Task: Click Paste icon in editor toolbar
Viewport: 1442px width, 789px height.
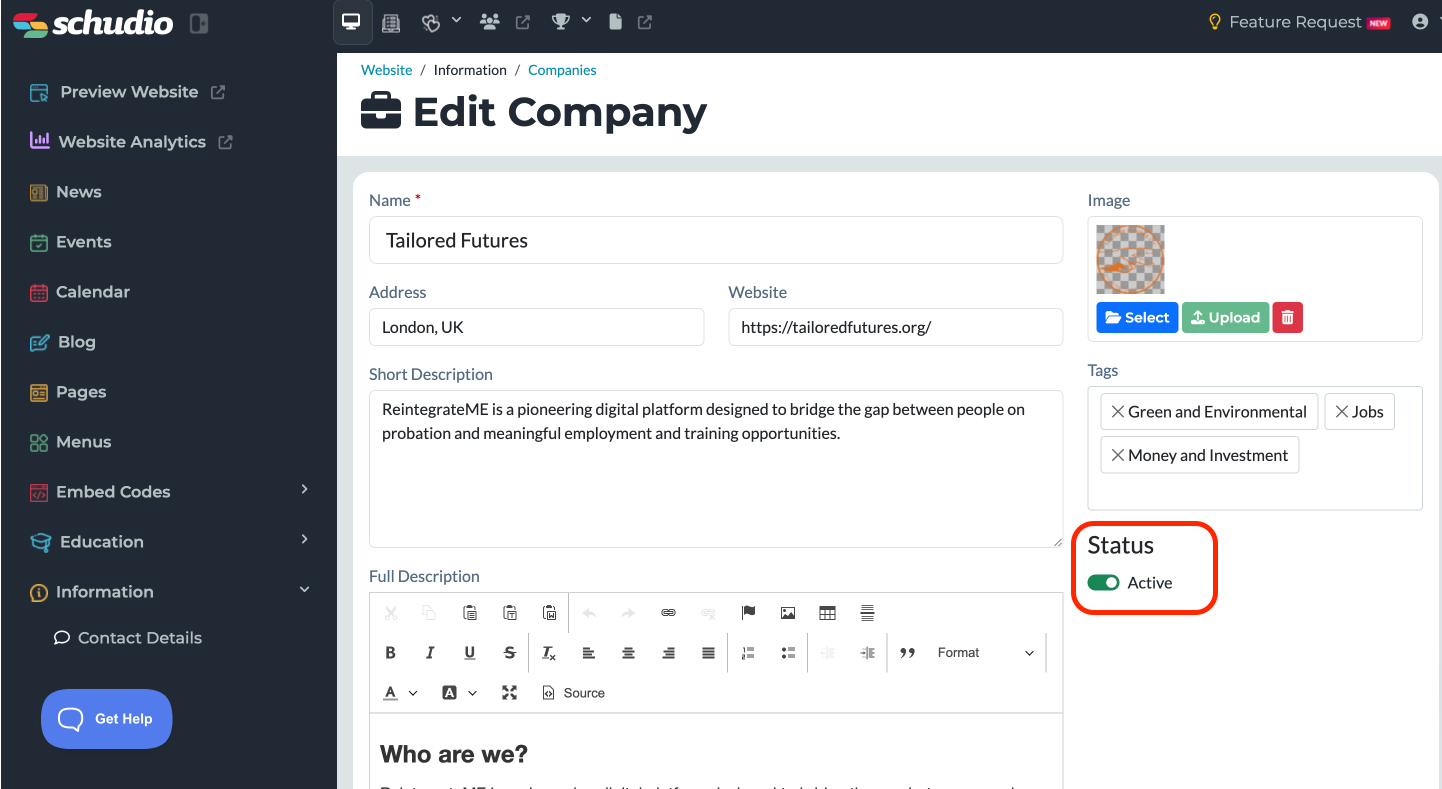Action: [x=470, y=613]
